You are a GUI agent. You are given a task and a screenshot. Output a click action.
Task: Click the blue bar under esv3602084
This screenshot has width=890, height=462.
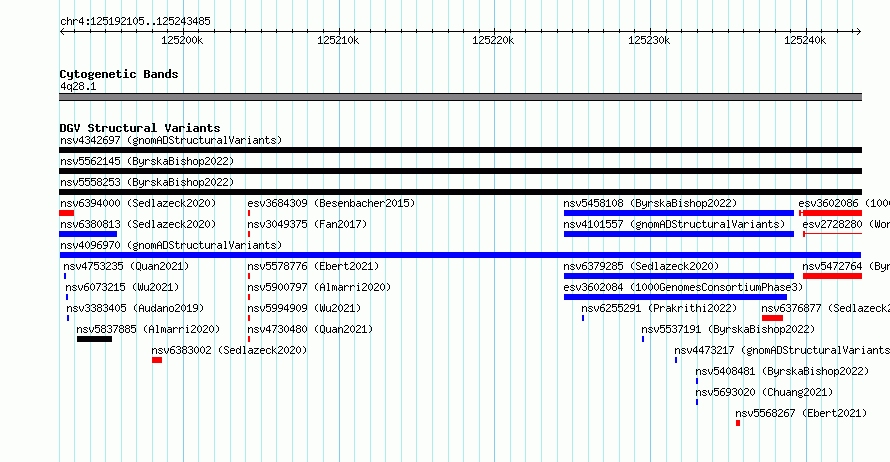point(675,297)
